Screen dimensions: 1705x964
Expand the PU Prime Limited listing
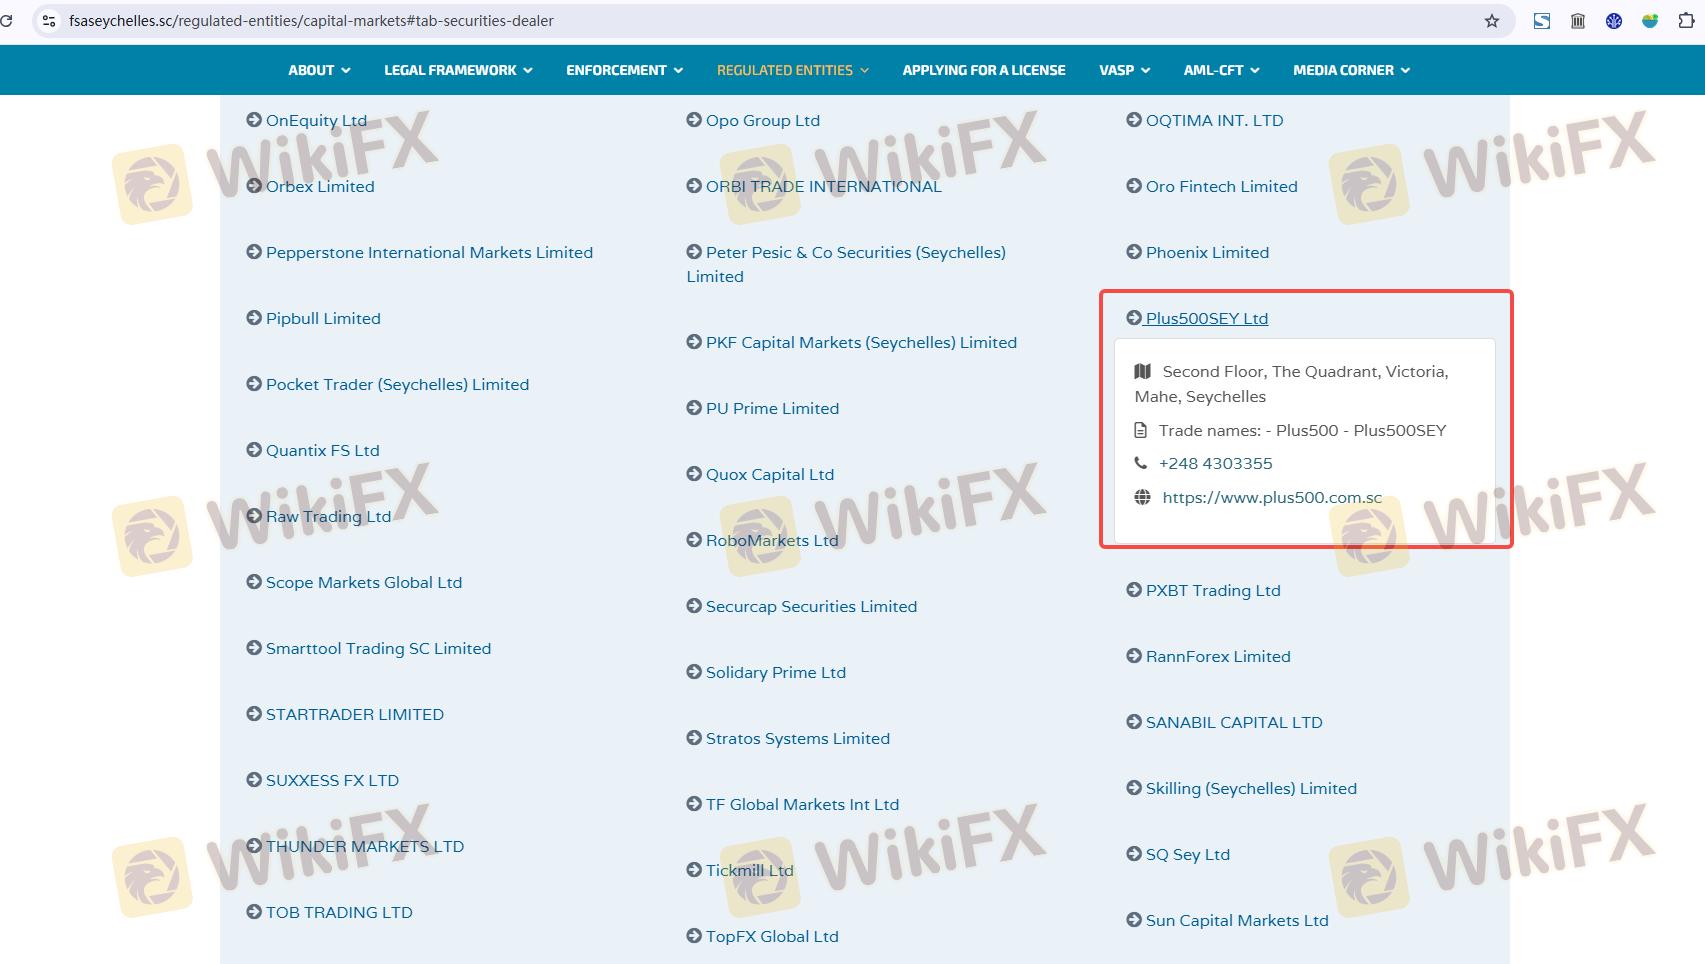[772, 408]
